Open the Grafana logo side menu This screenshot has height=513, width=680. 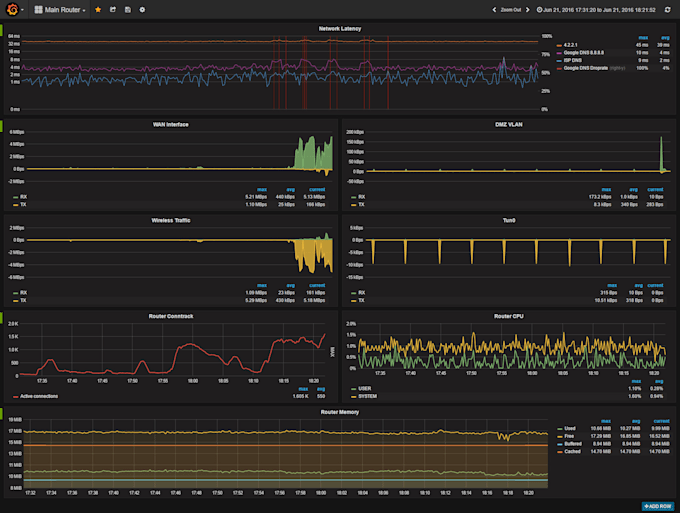point(13,9)
